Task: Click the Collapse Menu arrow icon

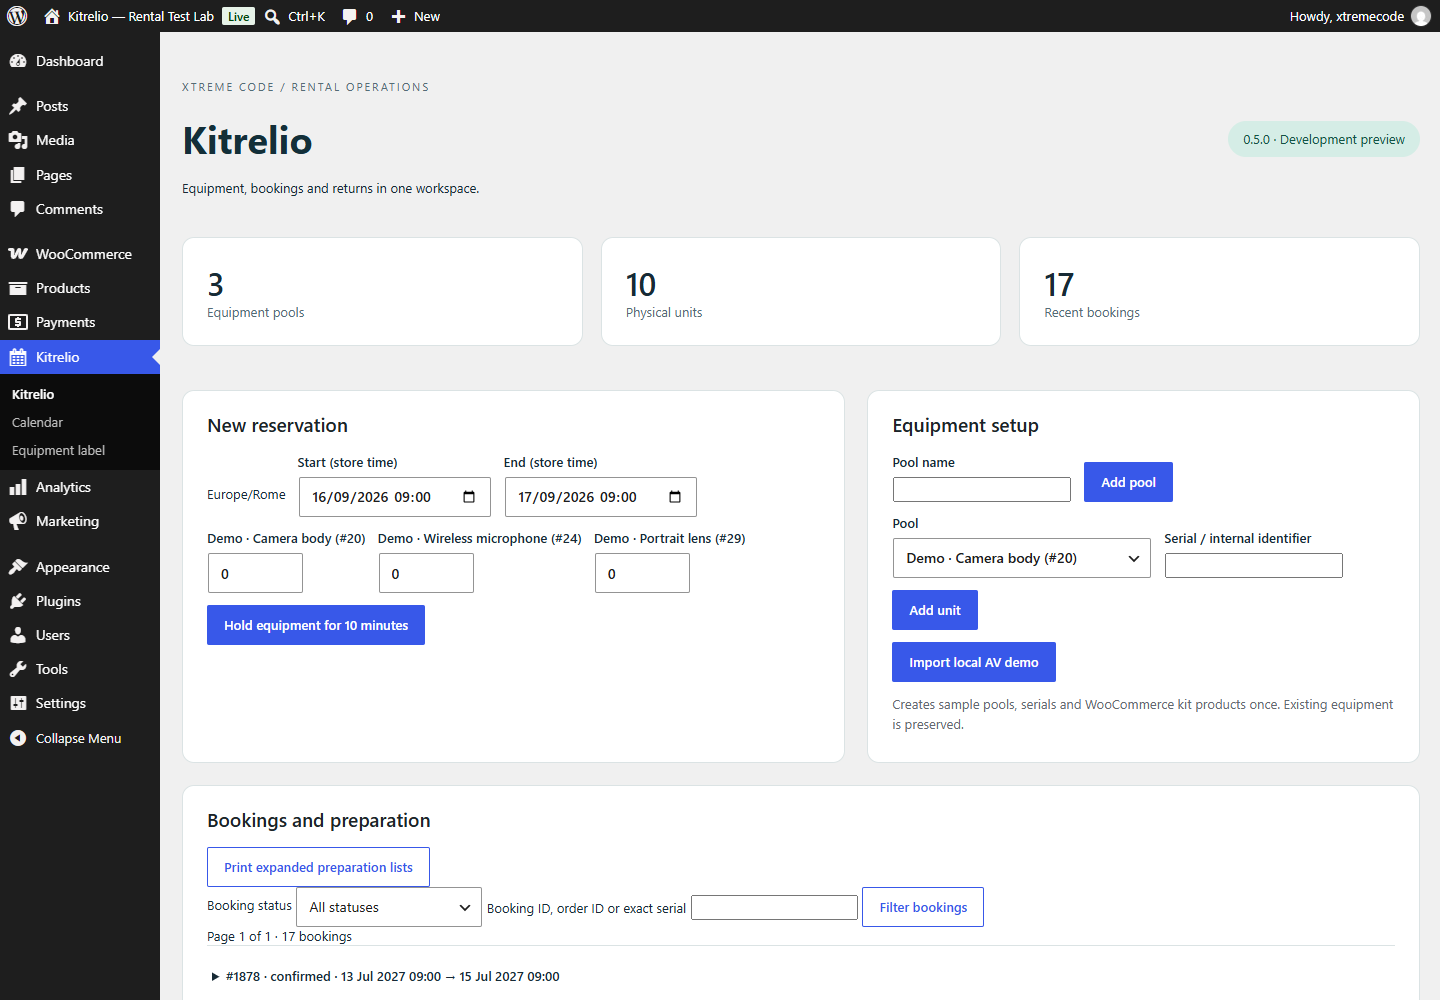Action: coord(18,738)
